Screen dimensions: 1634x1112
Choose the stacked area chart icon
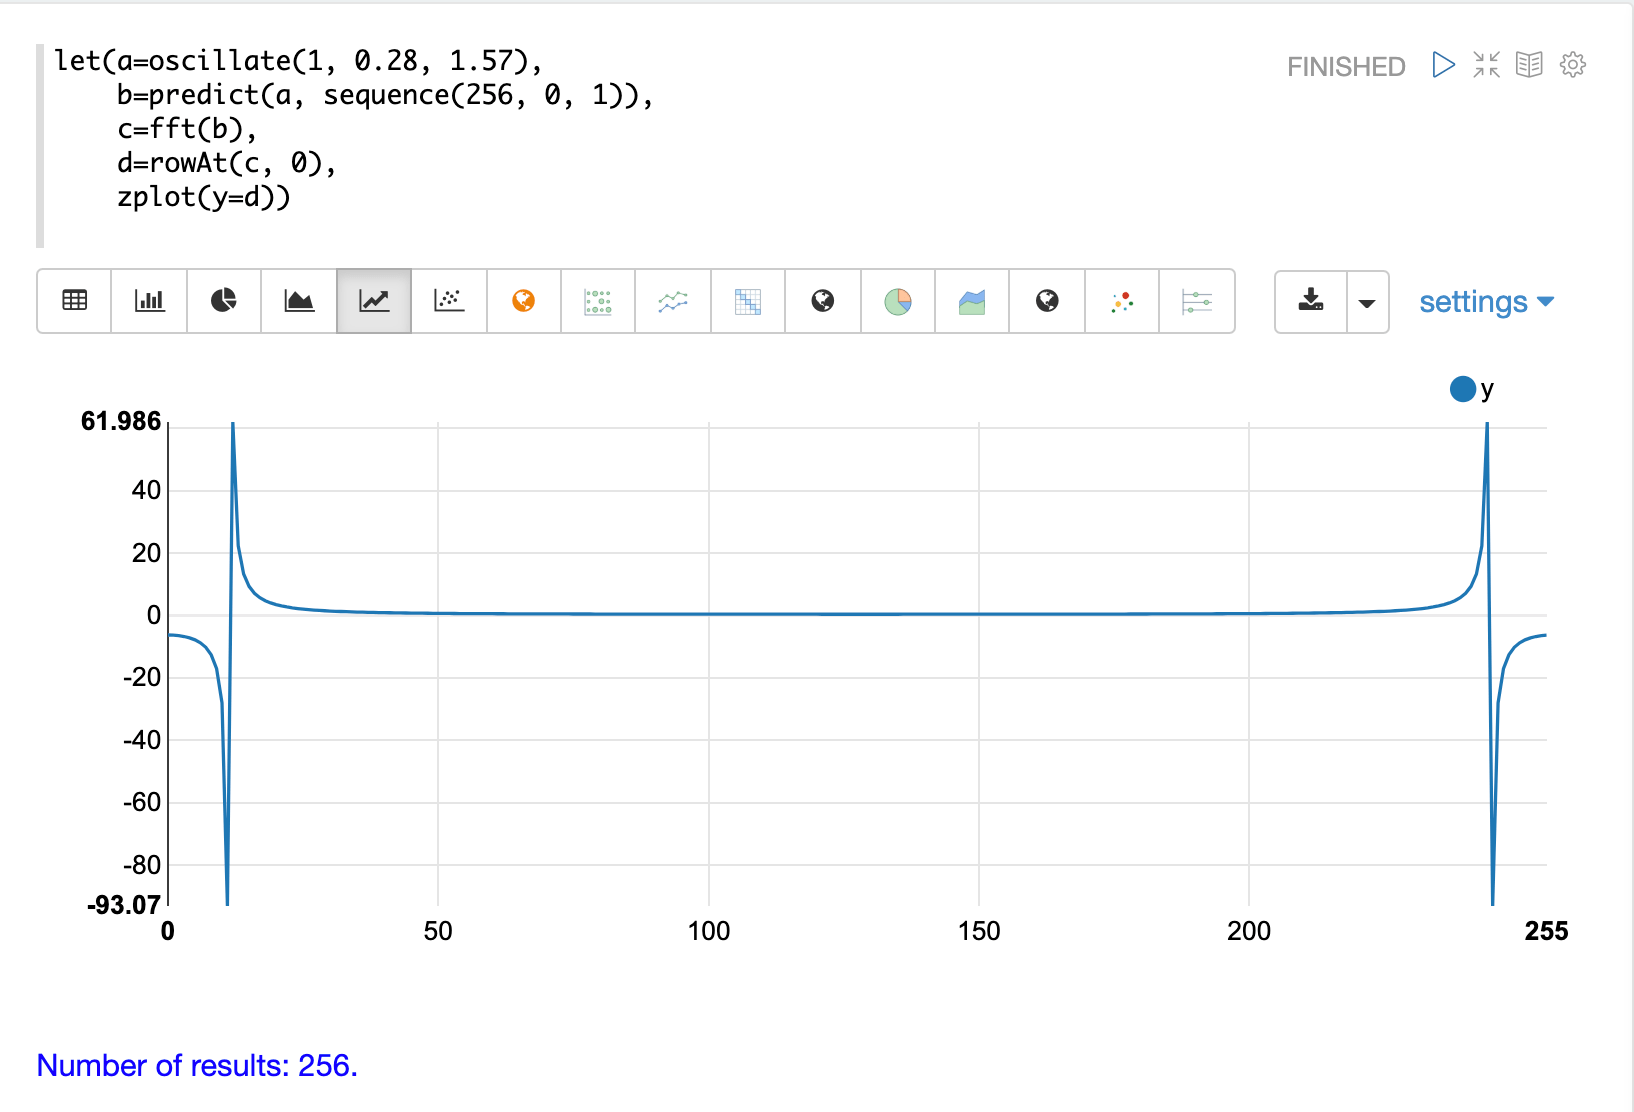pyautogui.click(x=971, y=301)
